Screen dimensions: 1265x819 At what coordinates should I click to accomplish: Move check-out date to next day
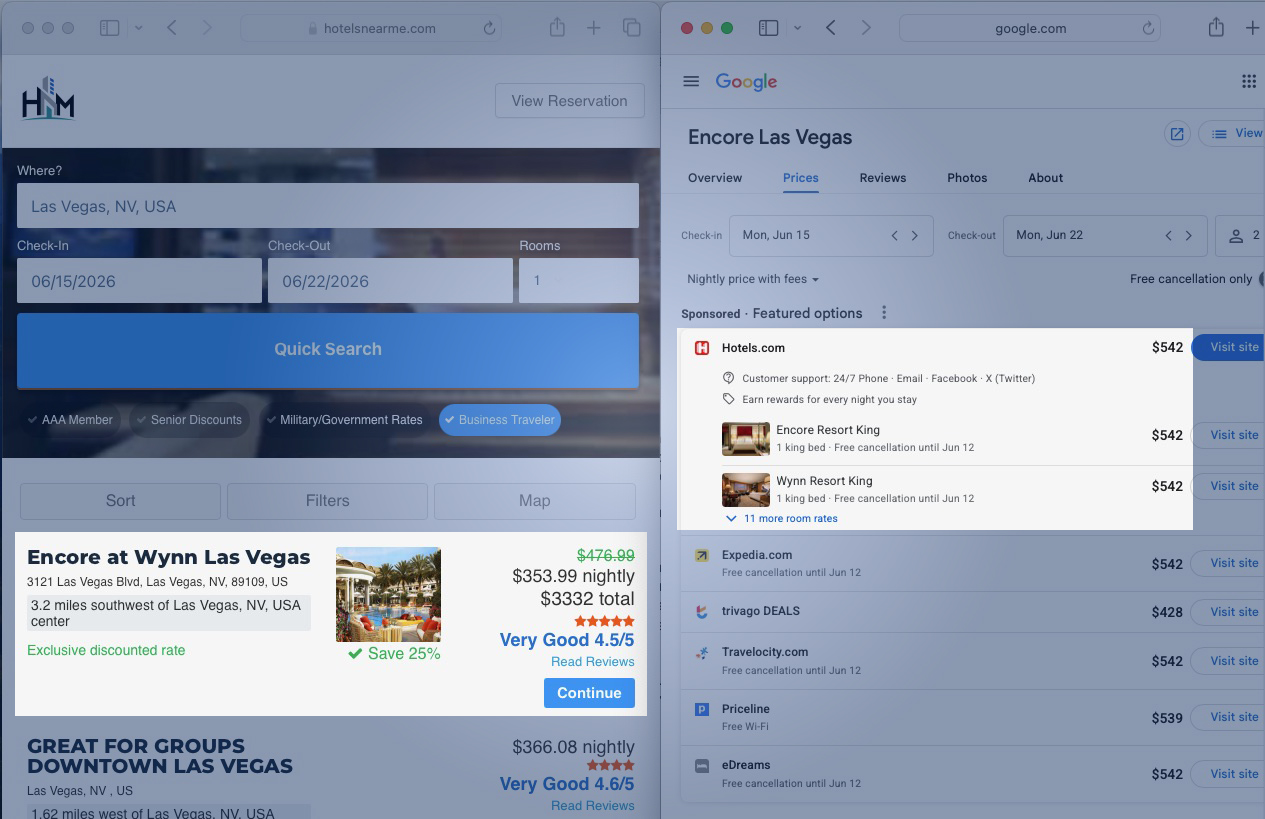point(1189,235)
